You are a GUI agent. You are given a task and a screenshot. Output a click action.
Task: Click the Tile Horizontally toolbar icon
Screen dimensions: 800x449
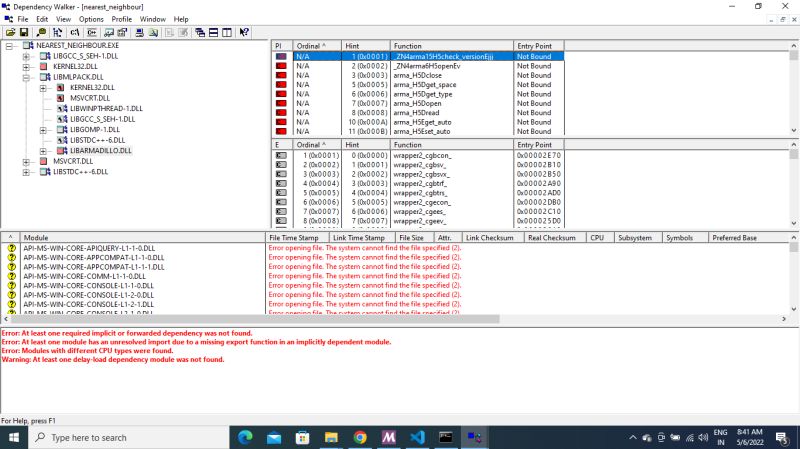click(213, 32)
